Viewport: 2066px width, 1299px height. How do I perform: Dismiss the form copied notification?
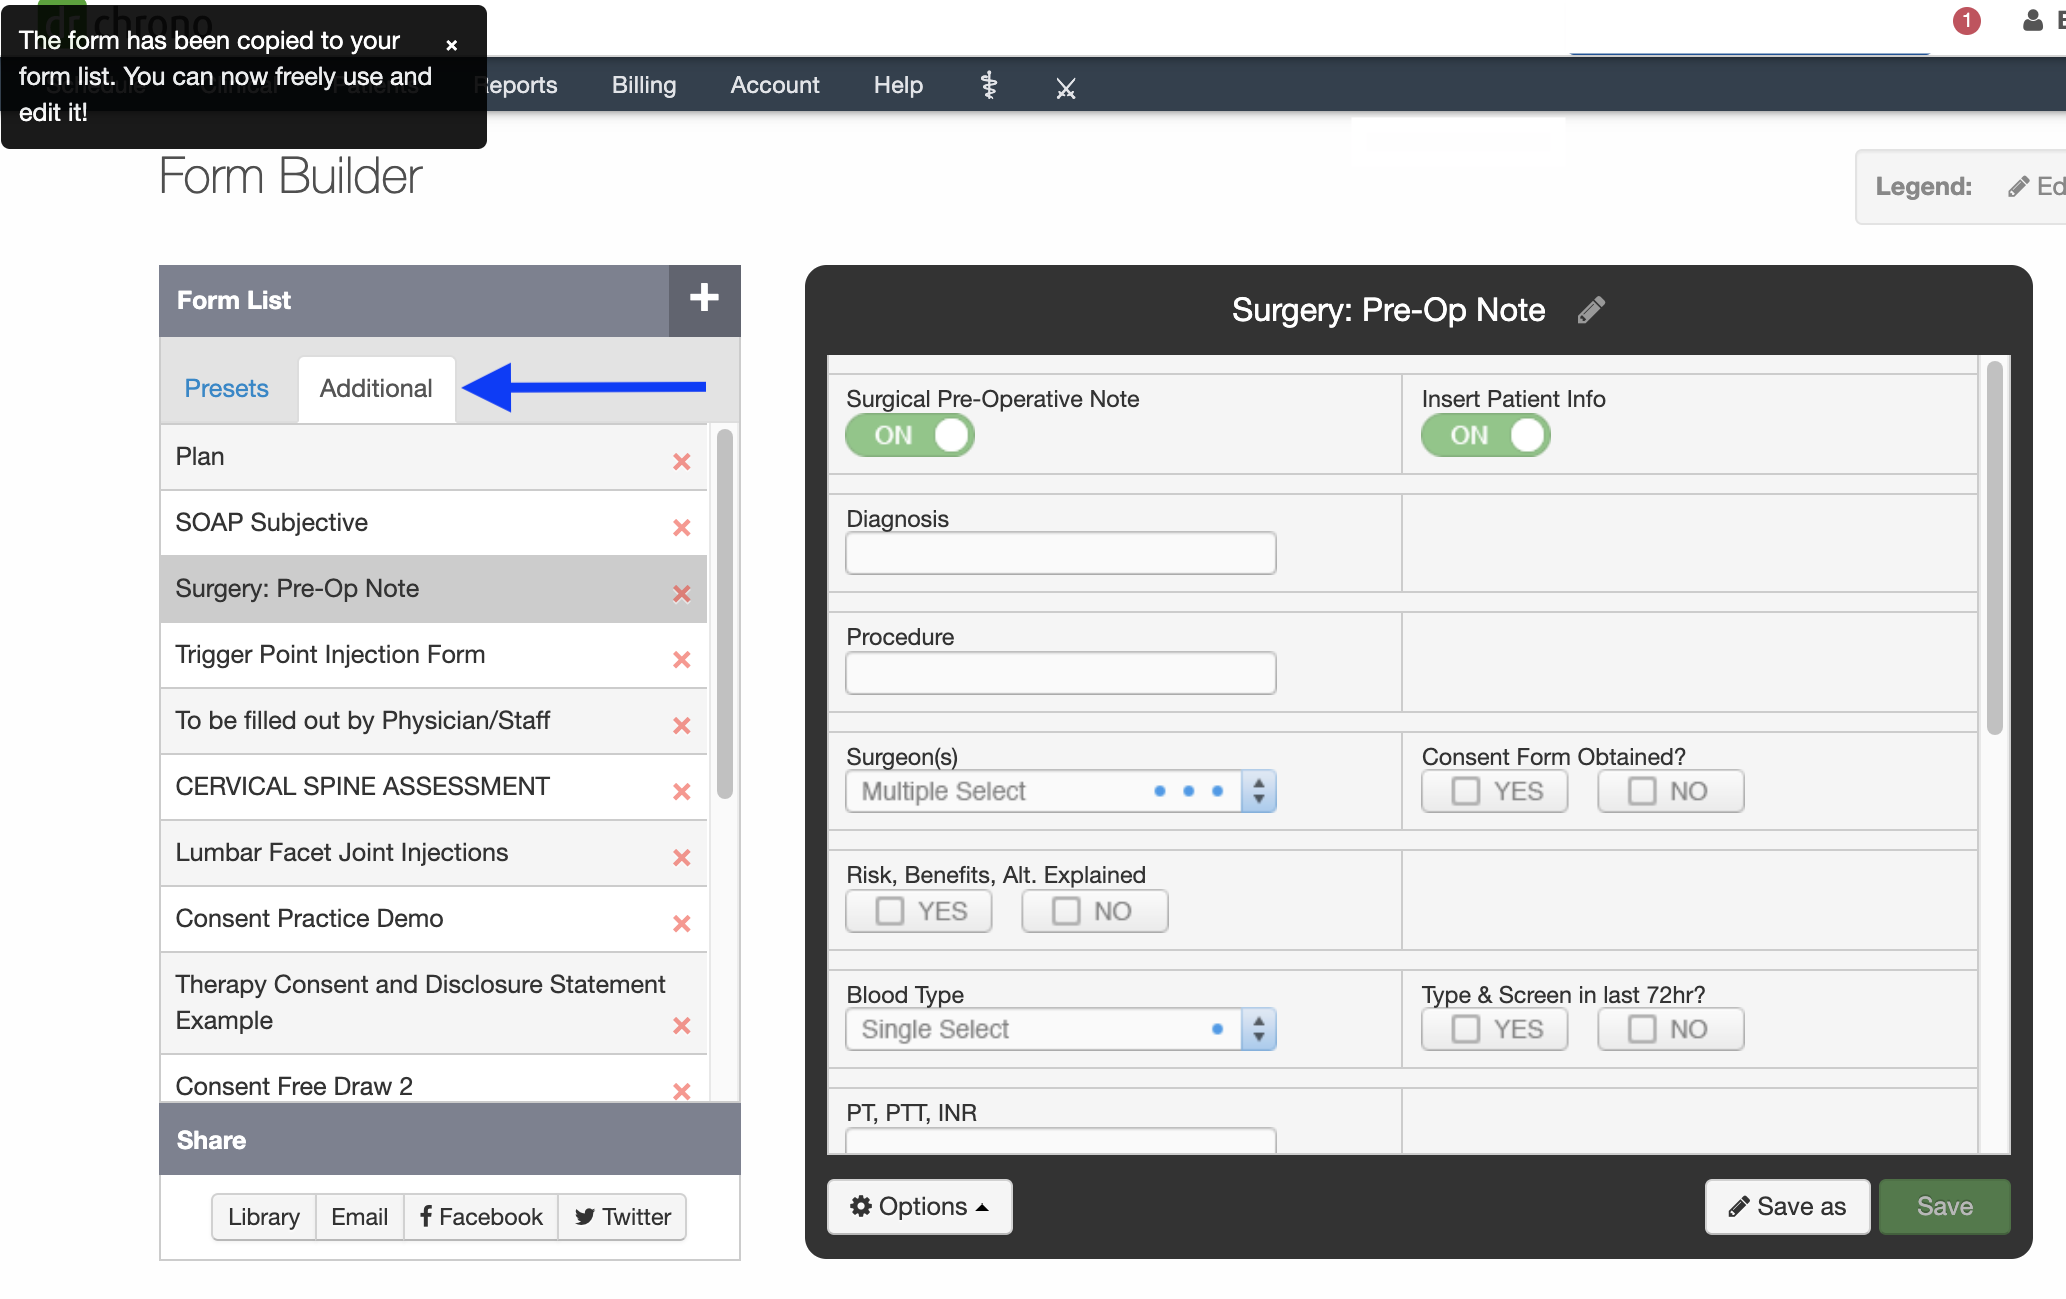(x=452, y=45)
